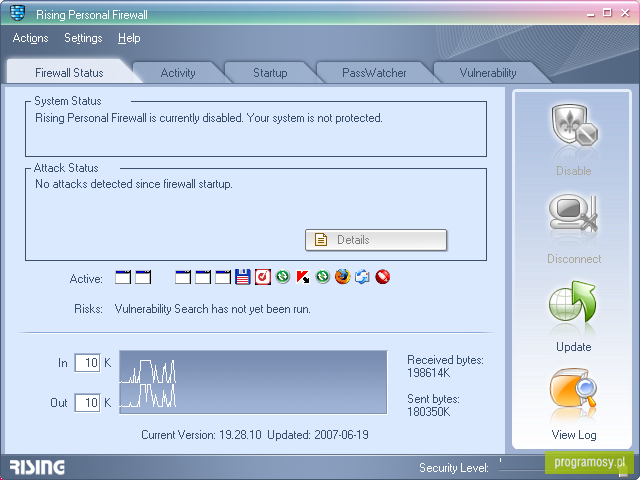640x480 pixels.
Task: Click the Firefox icon in Active programs
Action: tap(342, 277)
